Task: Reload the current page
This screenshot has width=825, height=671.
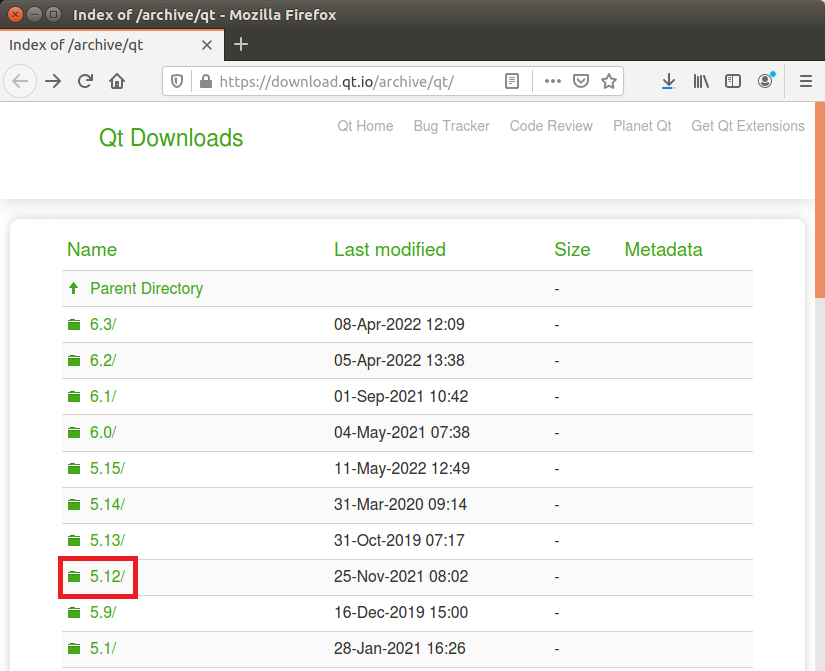Action: click(85, 81)
